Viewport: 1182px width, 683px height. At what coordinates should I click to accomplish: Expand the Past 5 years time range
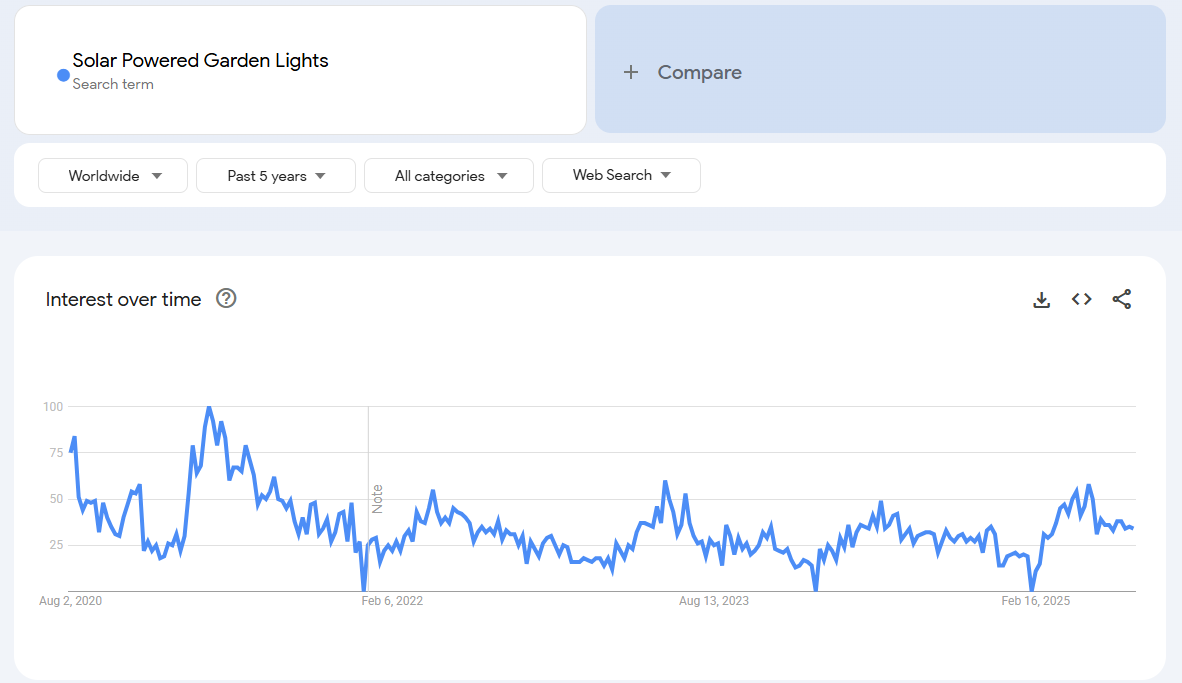coord(276,176)
